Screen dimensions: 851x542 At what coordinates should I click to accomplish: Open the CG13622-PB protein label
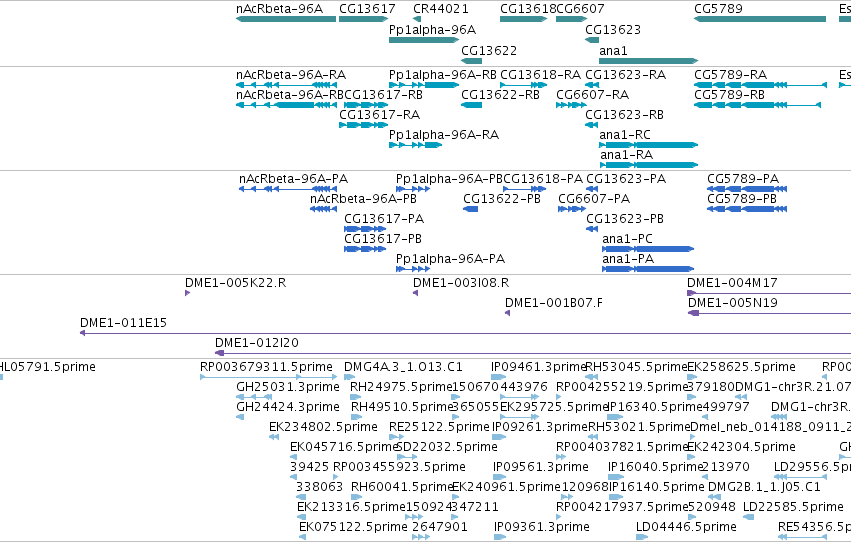tap(501, 199)
